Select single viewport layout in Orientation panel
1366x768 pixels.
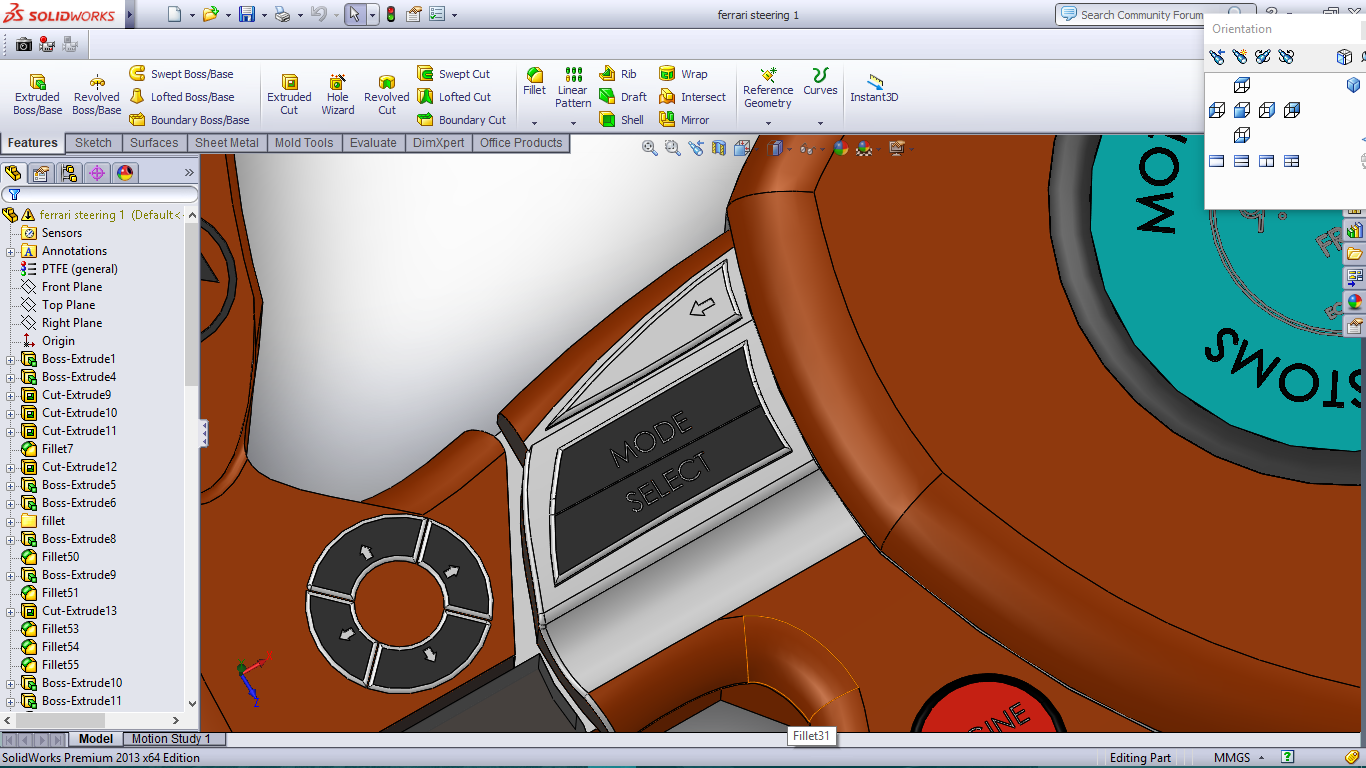point(1217,161)
